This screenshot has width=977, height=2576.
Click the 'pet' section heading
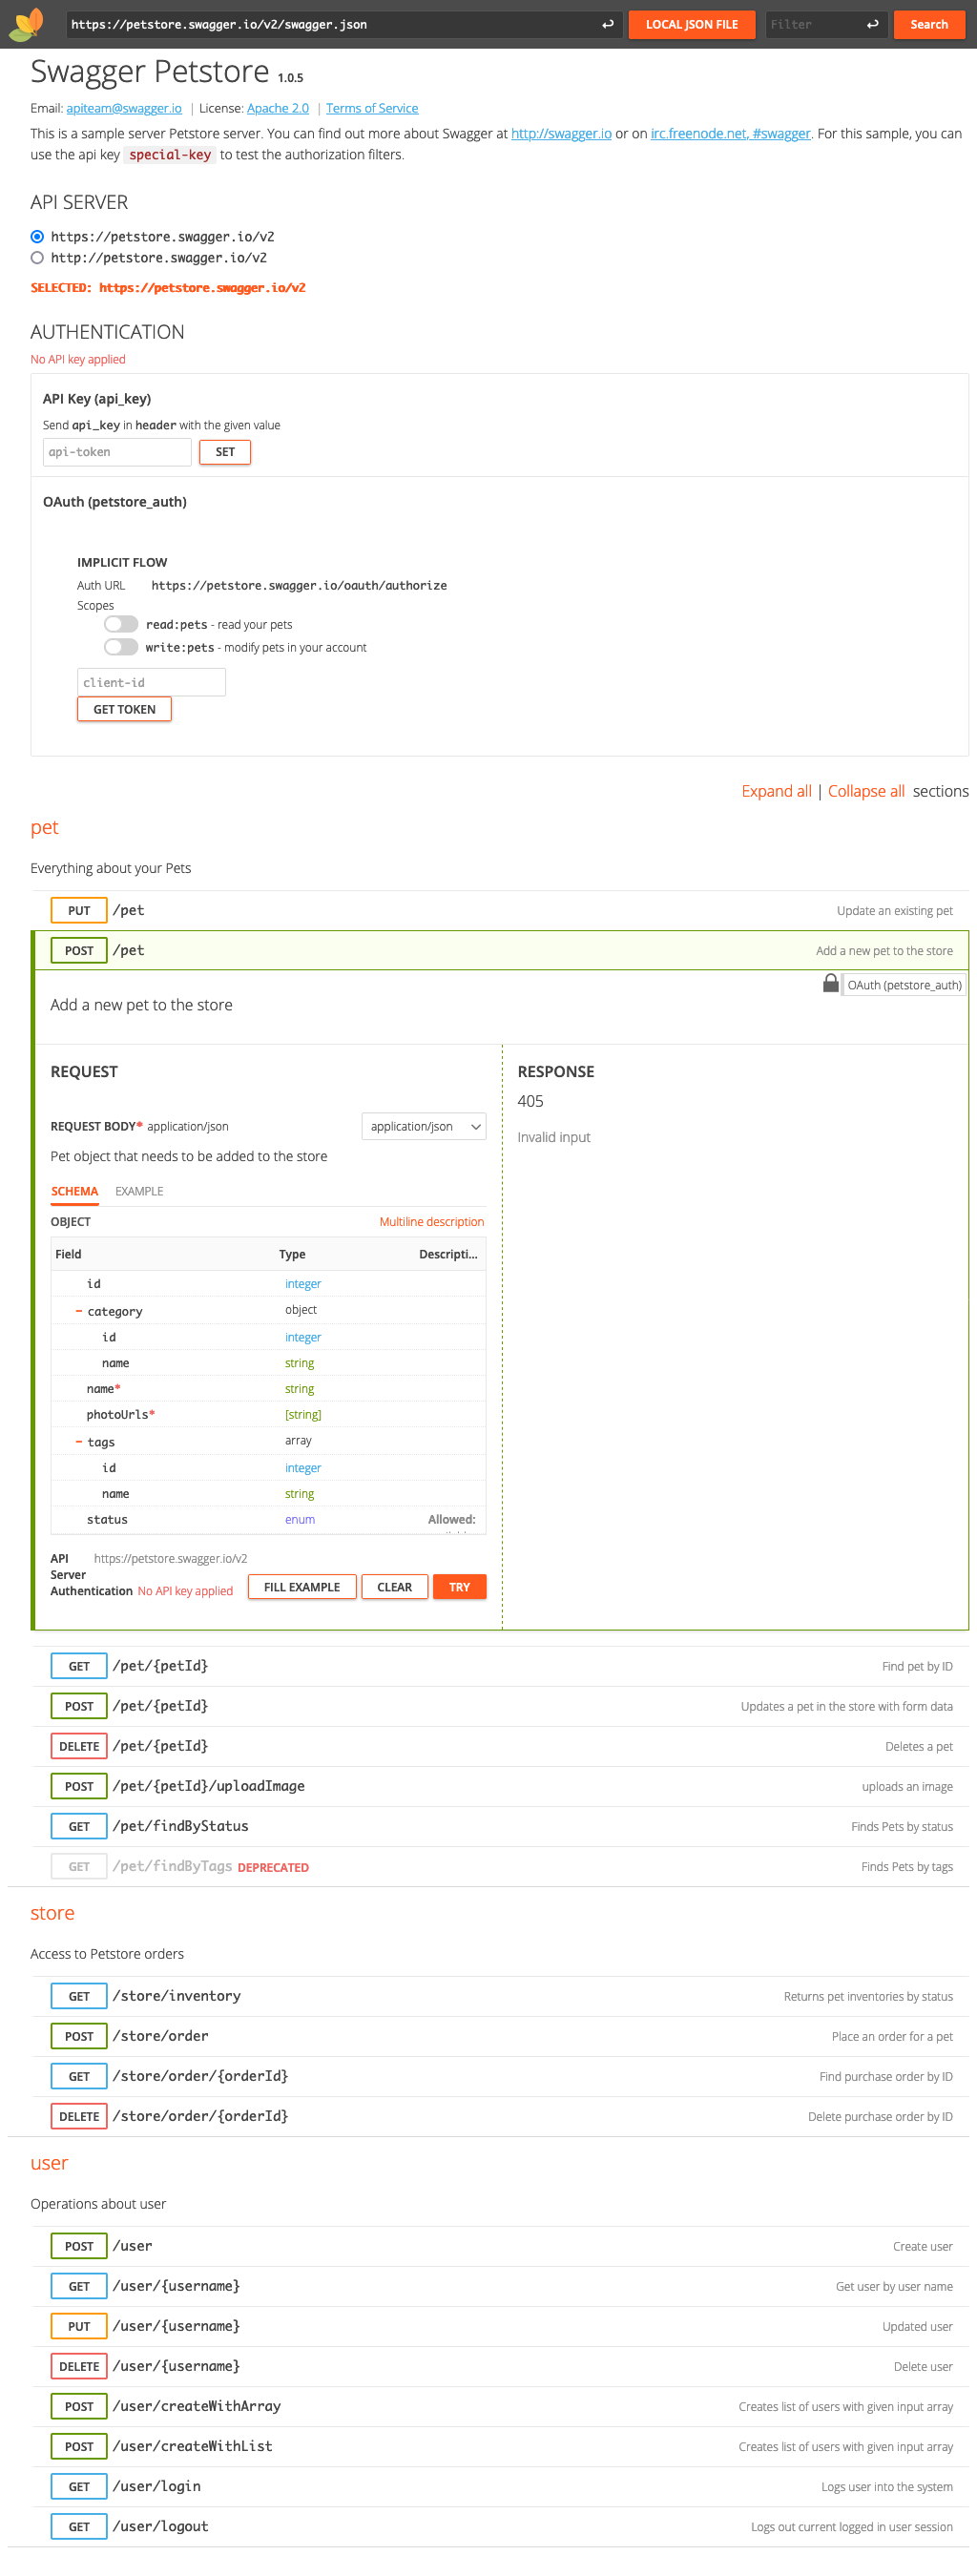click(x=44, y=827)
